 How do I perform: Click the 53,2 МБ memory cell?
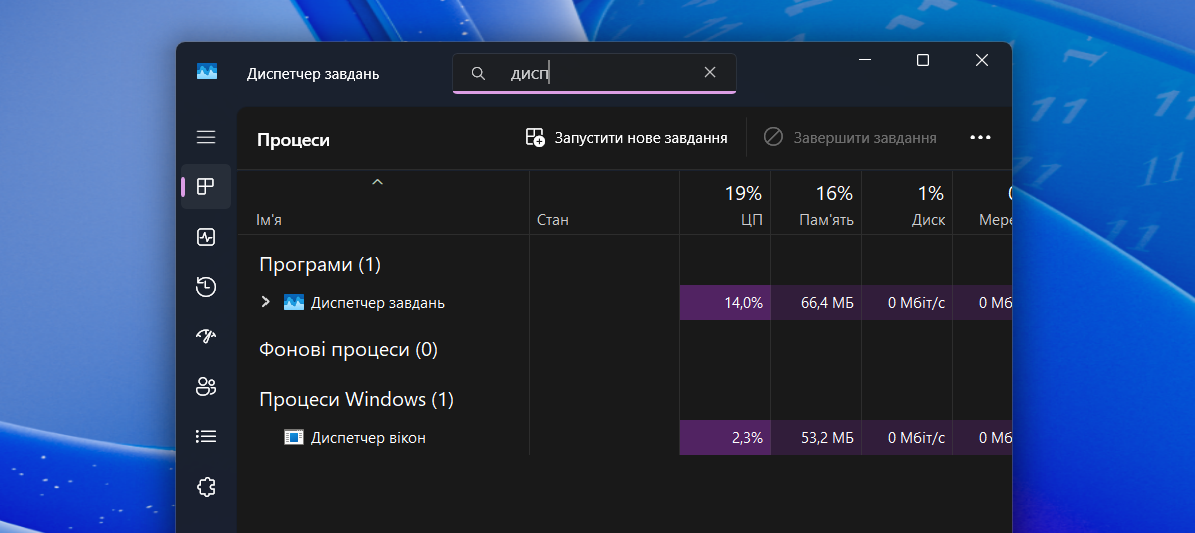point(816,438)
